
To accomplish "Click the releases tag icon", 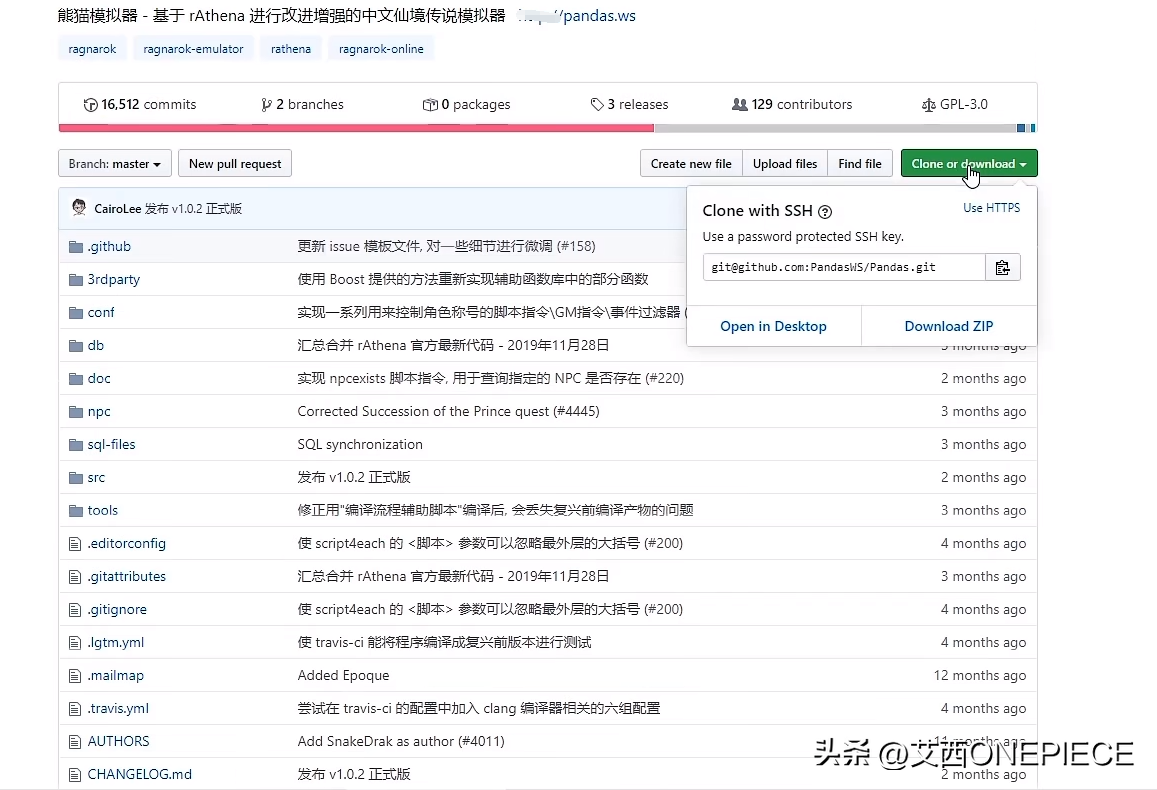I will 597,105.
